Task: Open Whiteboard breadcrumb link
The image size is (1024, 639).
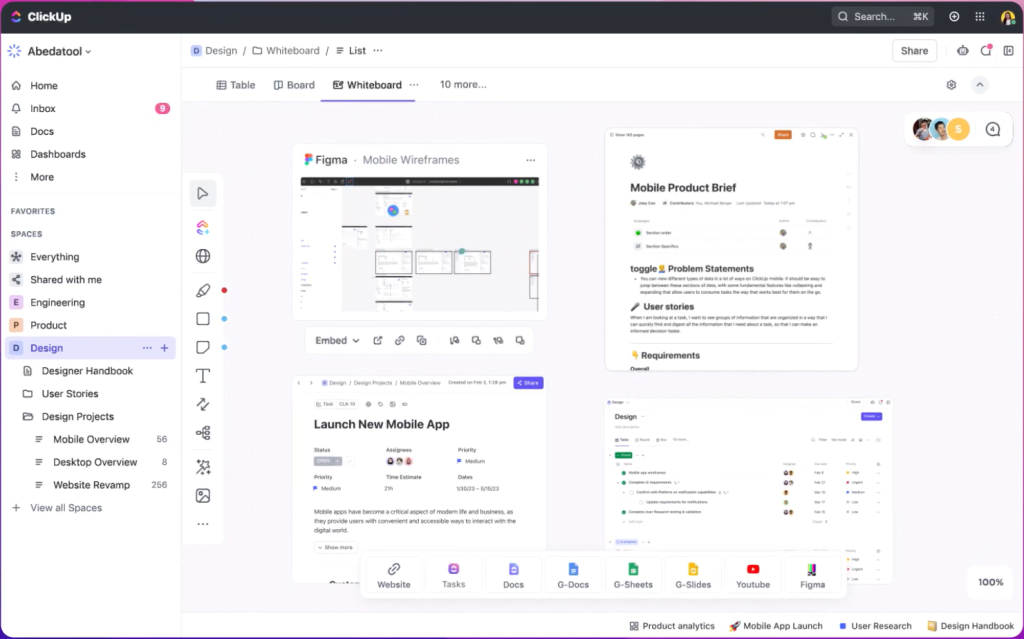Action: [286, 50]
